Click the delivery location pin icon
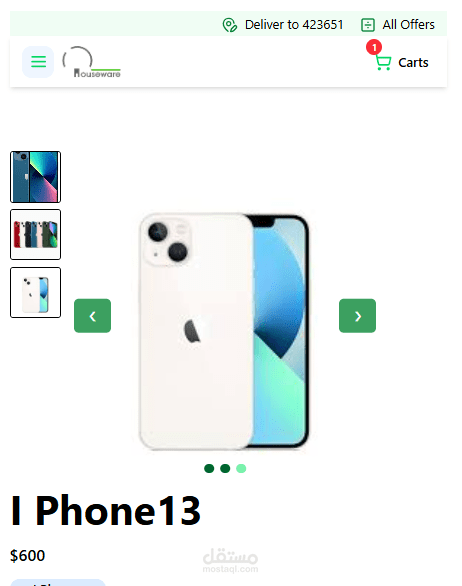 point(230,25)
